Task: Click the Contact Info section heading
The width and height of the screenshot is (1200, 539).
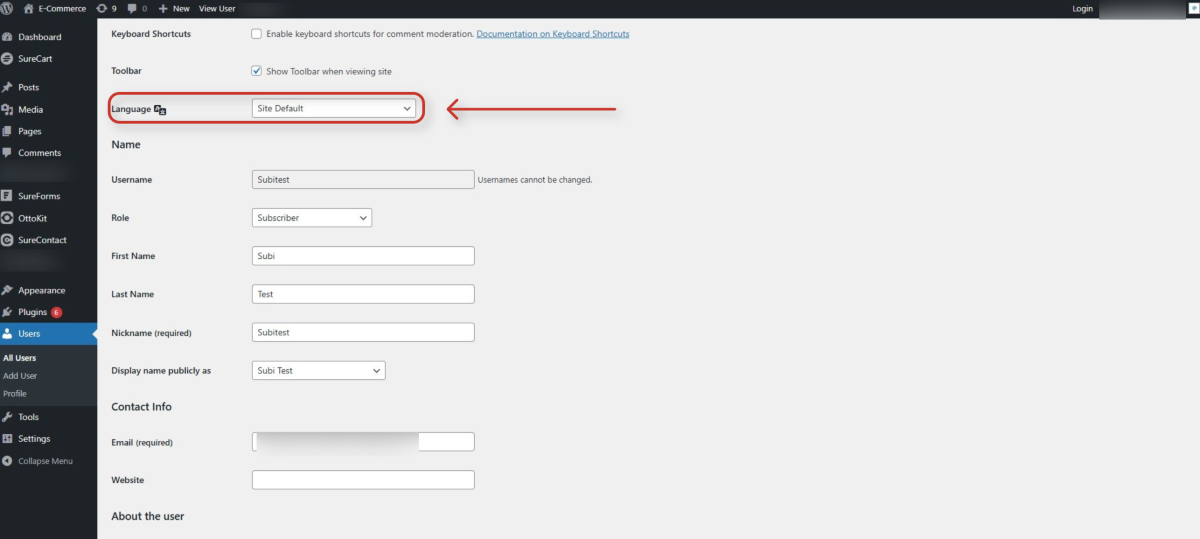Action: point(141,407)
